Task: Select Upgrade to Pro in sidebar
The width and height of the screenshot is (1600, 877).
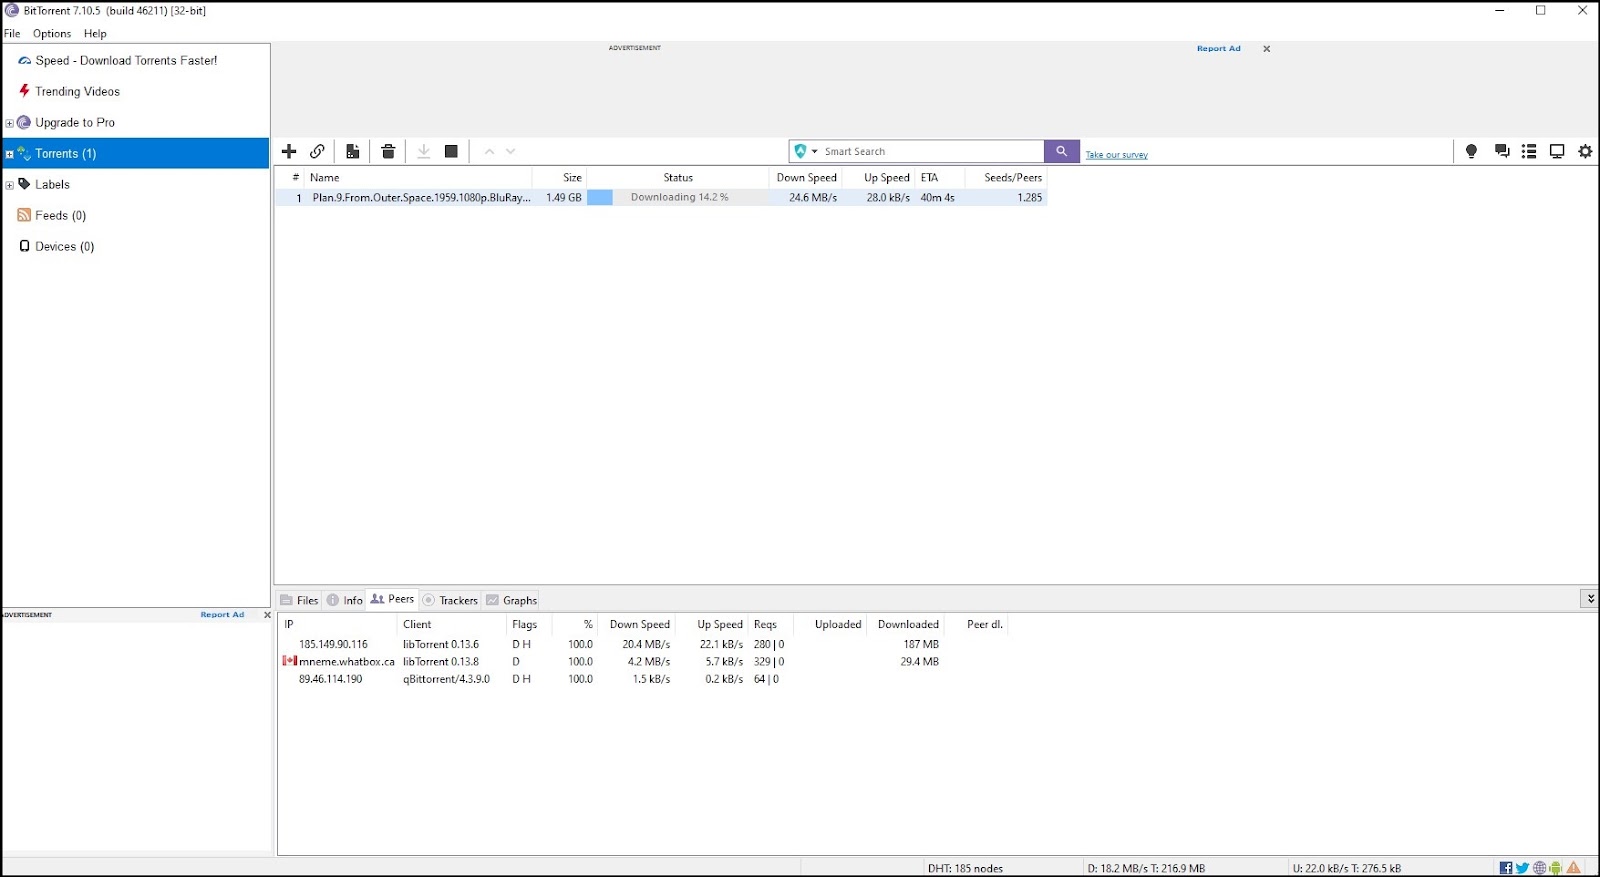Action: pos(75,122)
